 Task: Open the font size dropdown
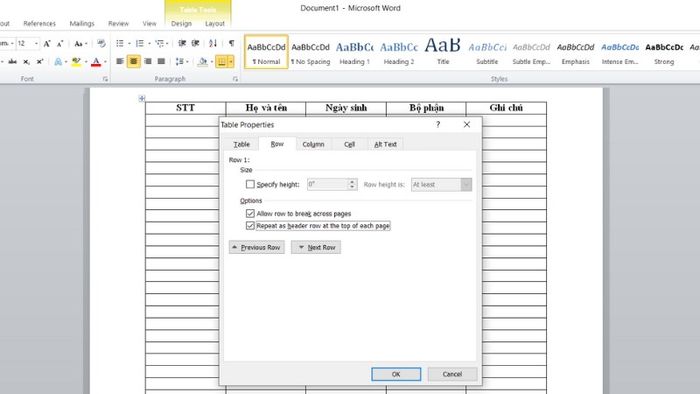coord(36,43)
